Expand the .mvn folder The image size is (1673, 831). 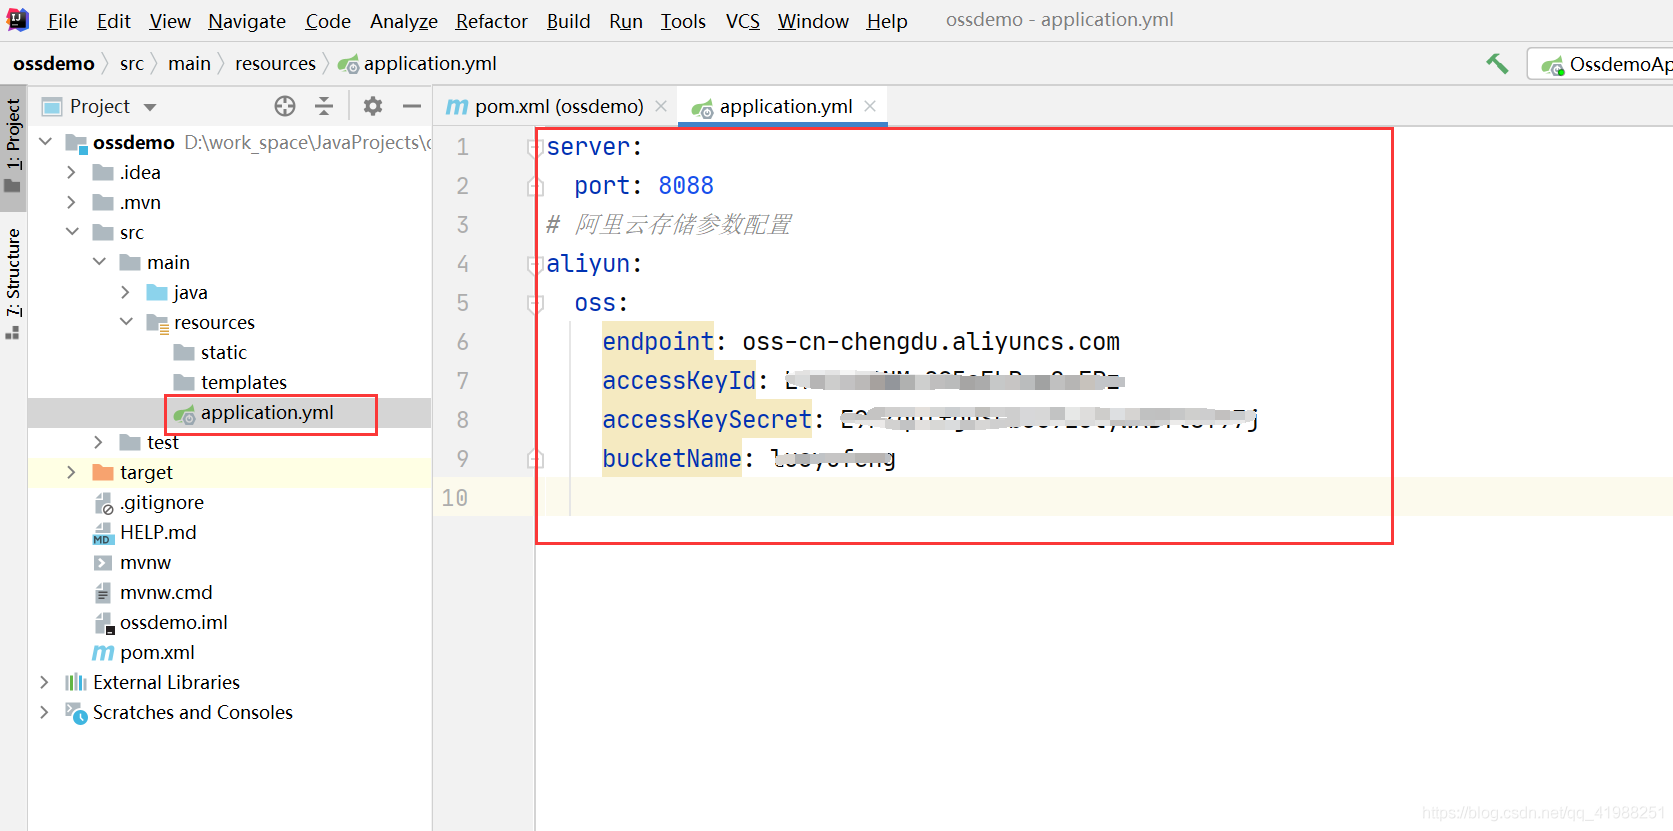point(71,202)
